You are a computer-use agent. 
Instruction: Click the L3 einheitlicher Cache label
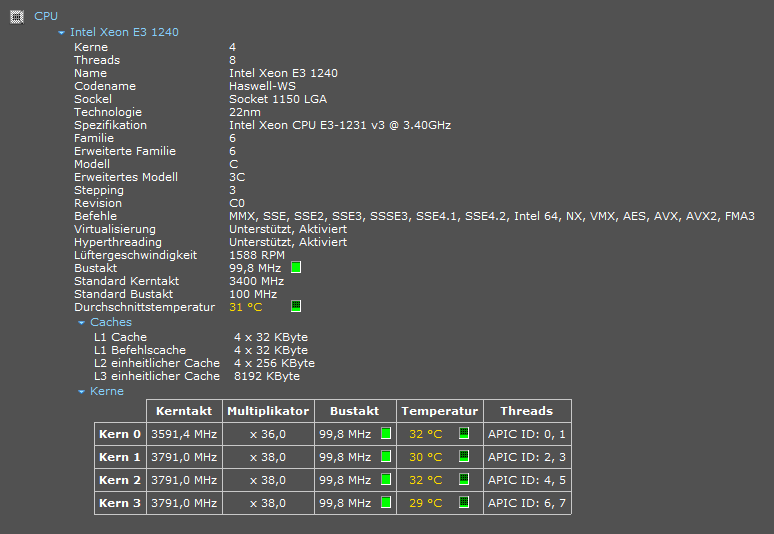[157, 376]
